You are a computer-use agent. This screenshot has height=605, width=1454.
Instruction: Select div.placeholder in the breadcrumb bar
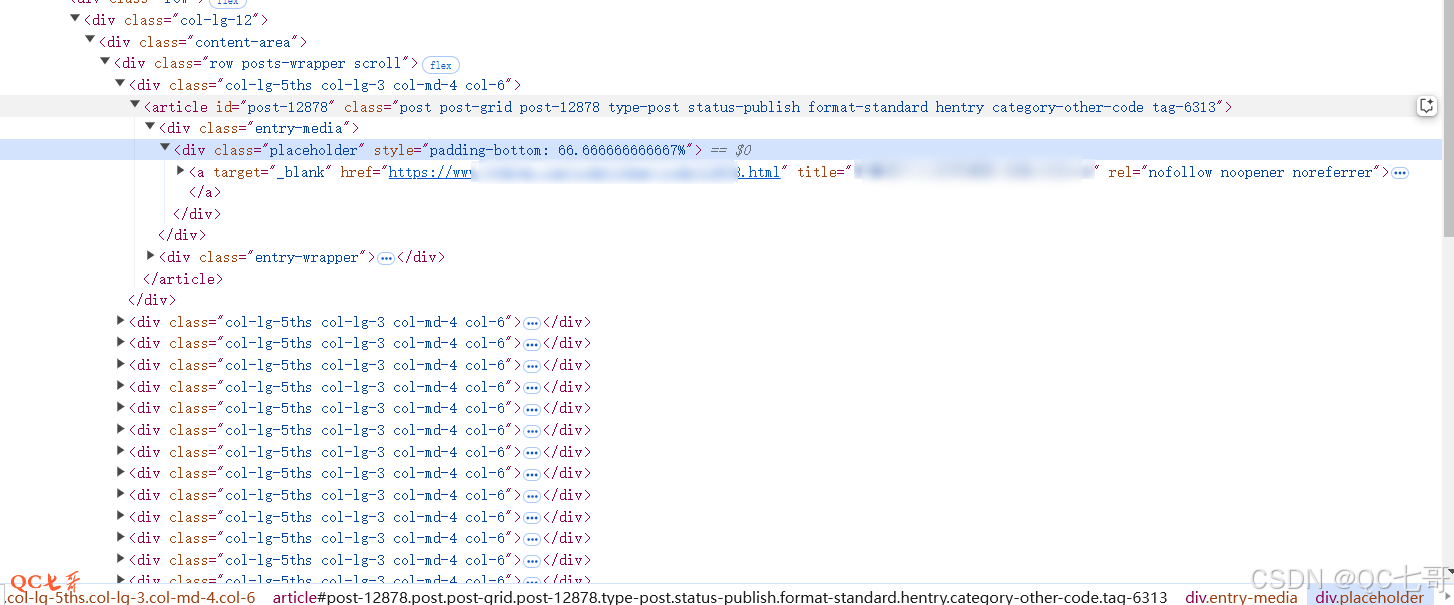pos(1369,597)
